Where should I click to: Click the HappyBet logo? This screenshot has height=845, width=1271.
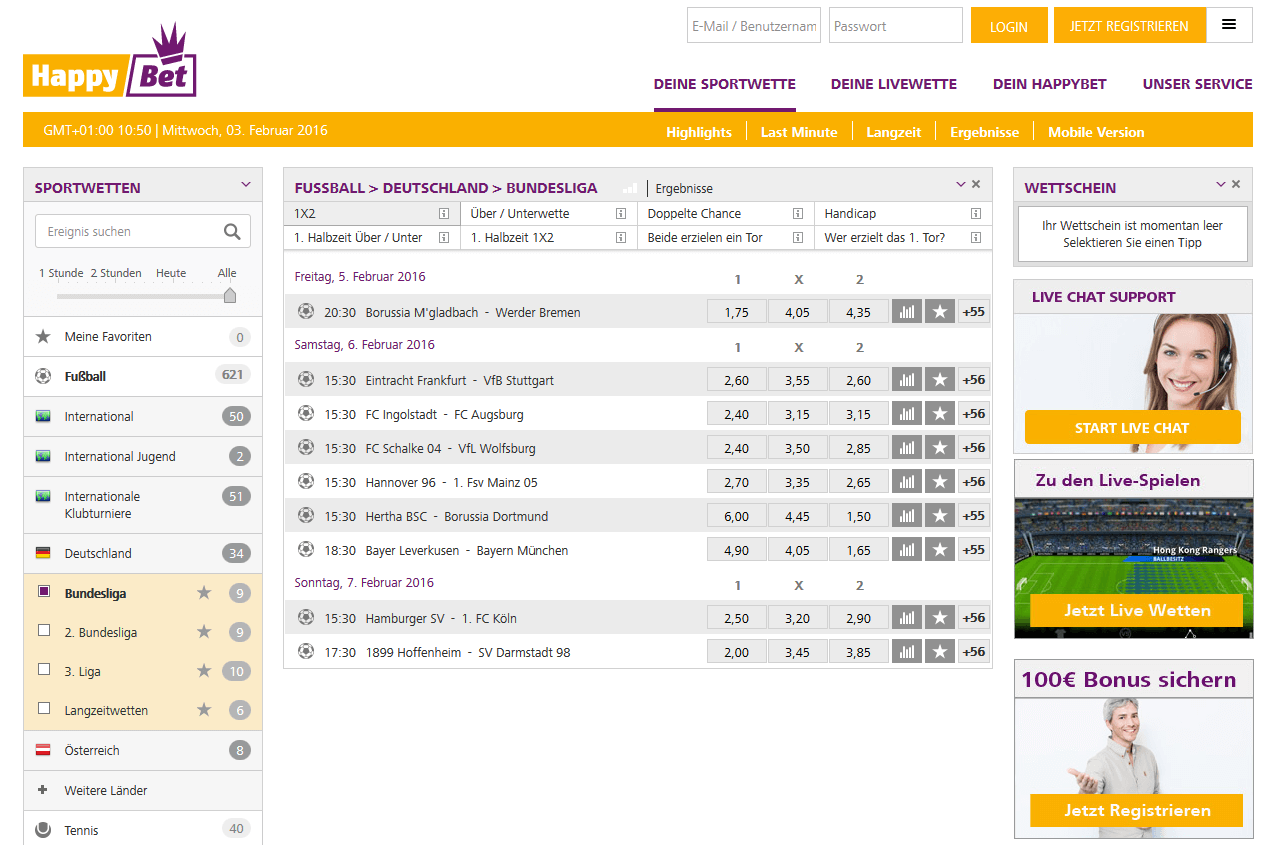(110, 62)
